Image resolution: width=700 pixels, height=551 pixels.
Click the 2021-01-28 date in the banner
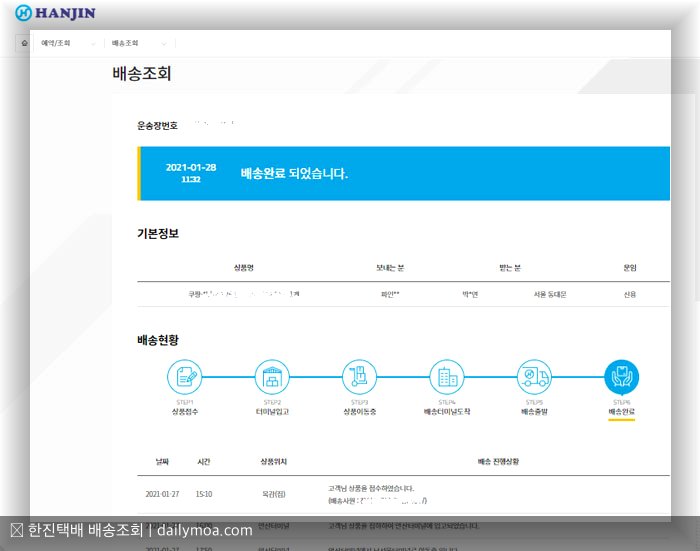point(191,167)
